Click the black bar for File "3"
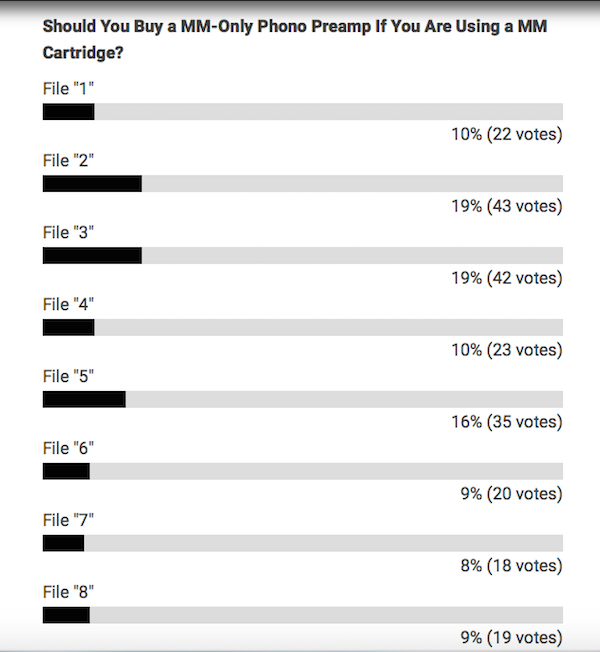Viewport: 600px width, 652px height. [92, 256]
